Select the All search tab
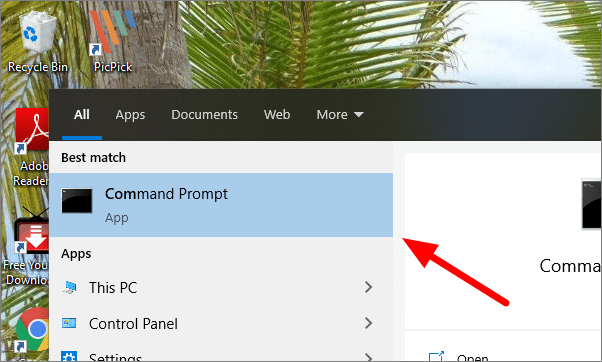 tap(81, 114)
